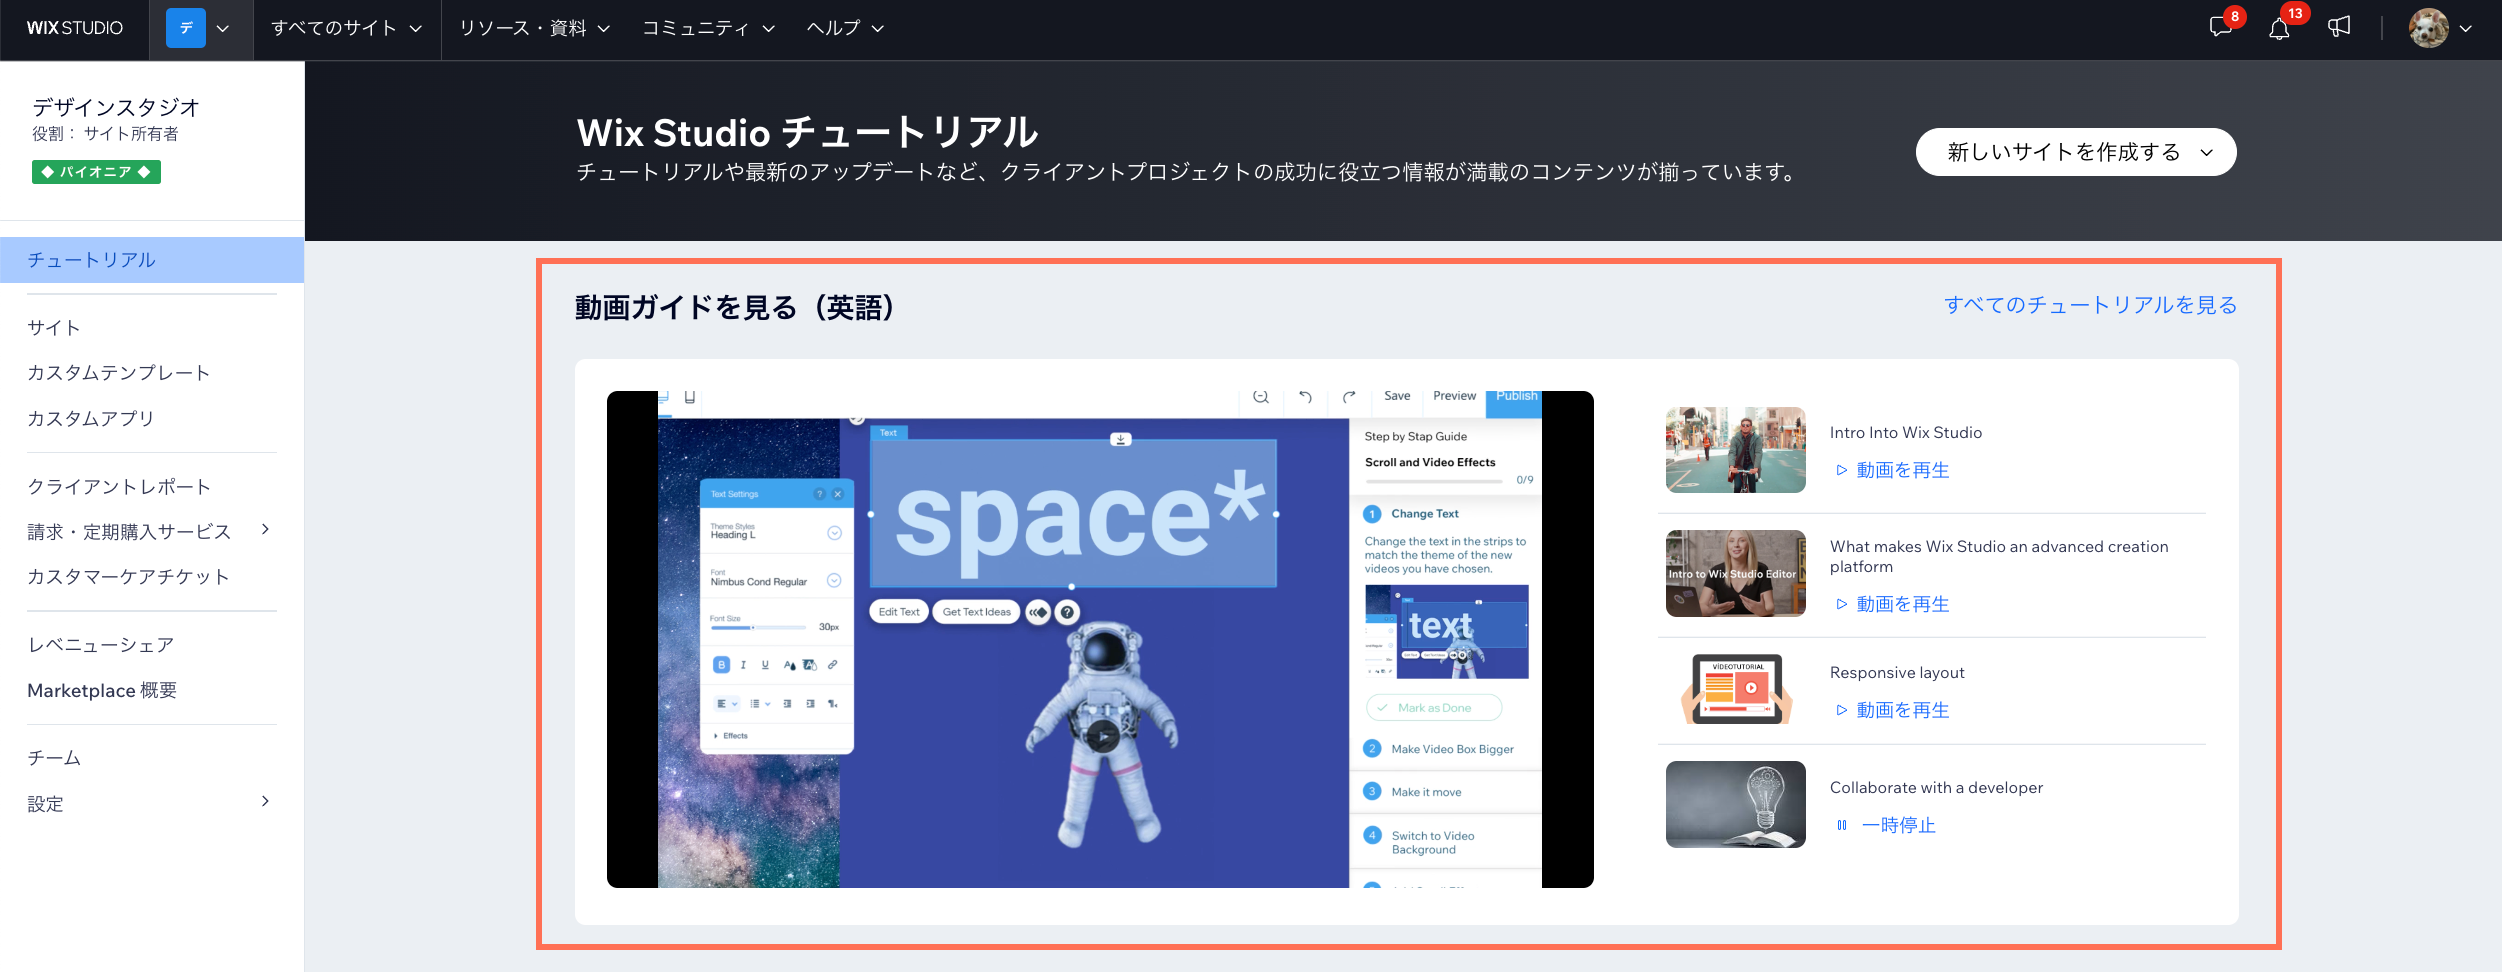Click Collaborate with a developer title

coord(1936,788)
